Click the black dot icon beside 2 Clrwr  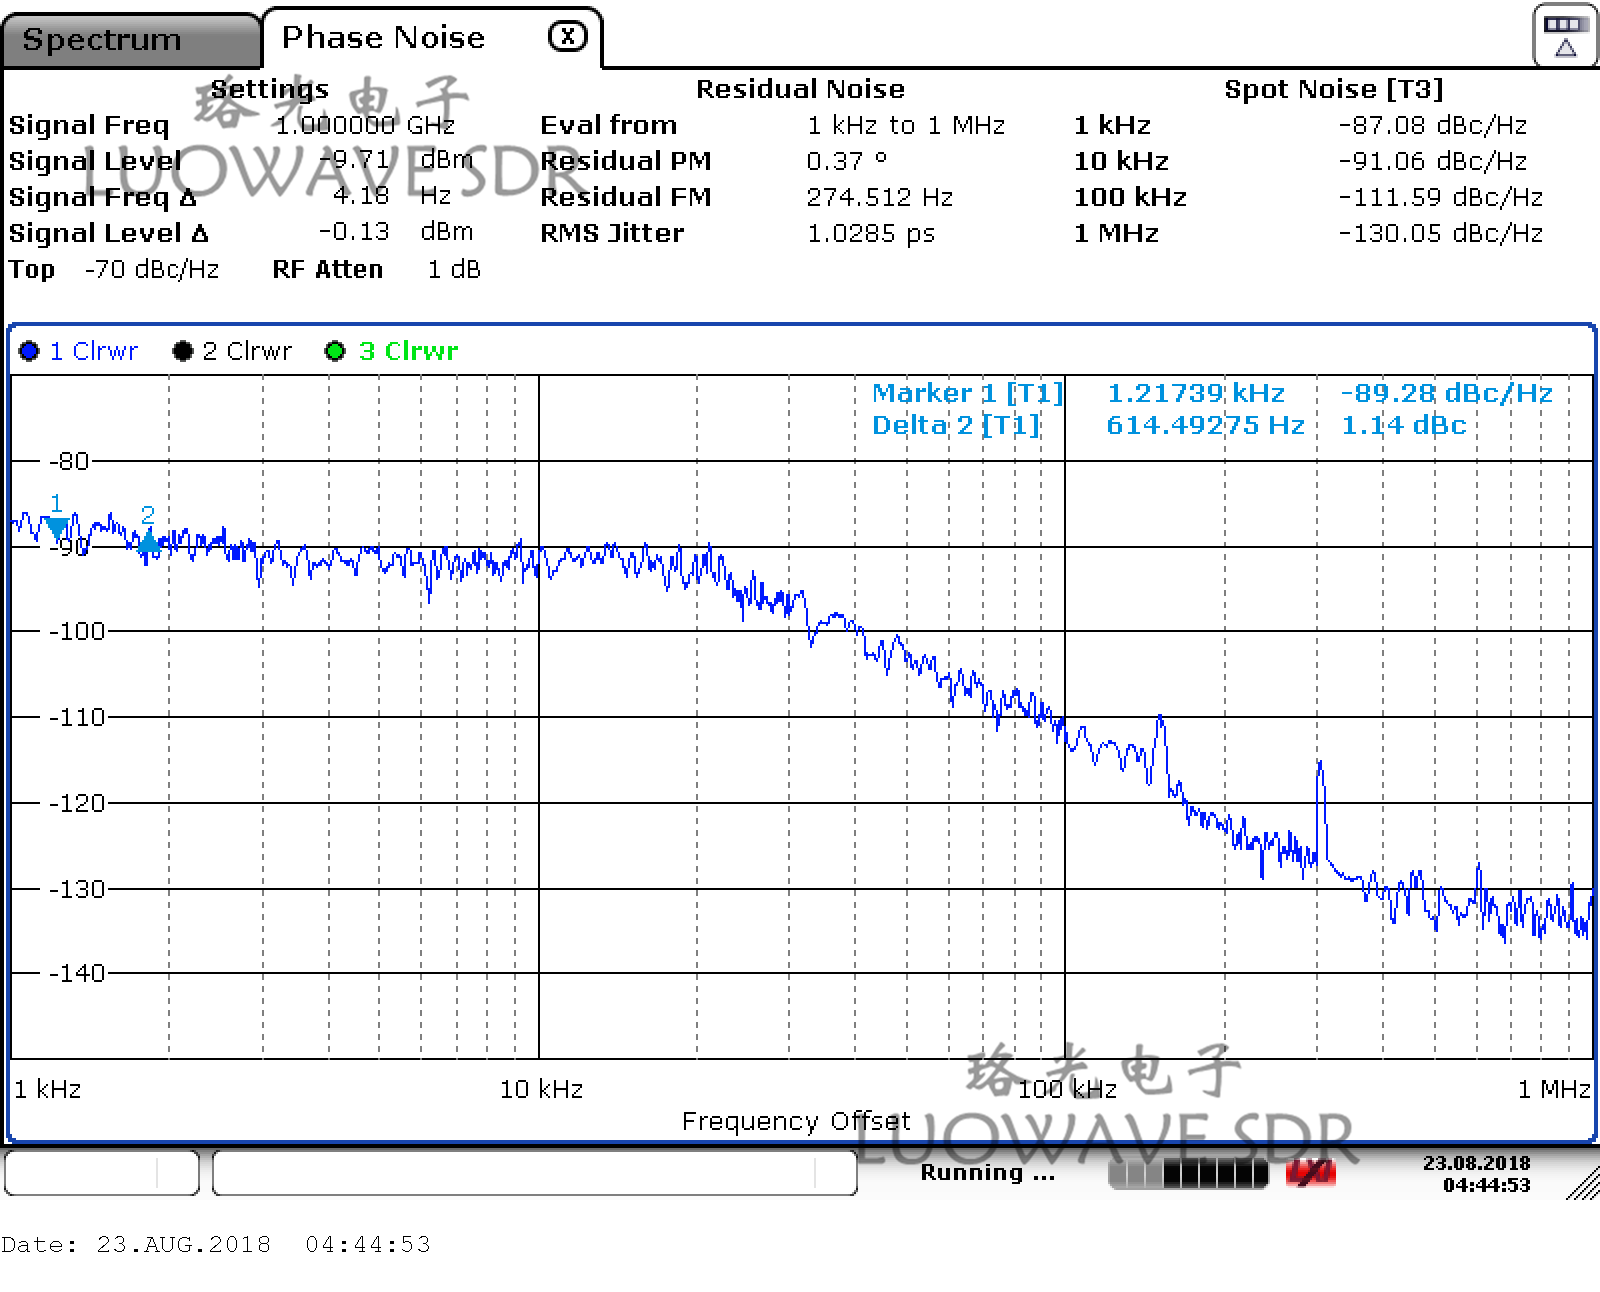coord(183,351)
